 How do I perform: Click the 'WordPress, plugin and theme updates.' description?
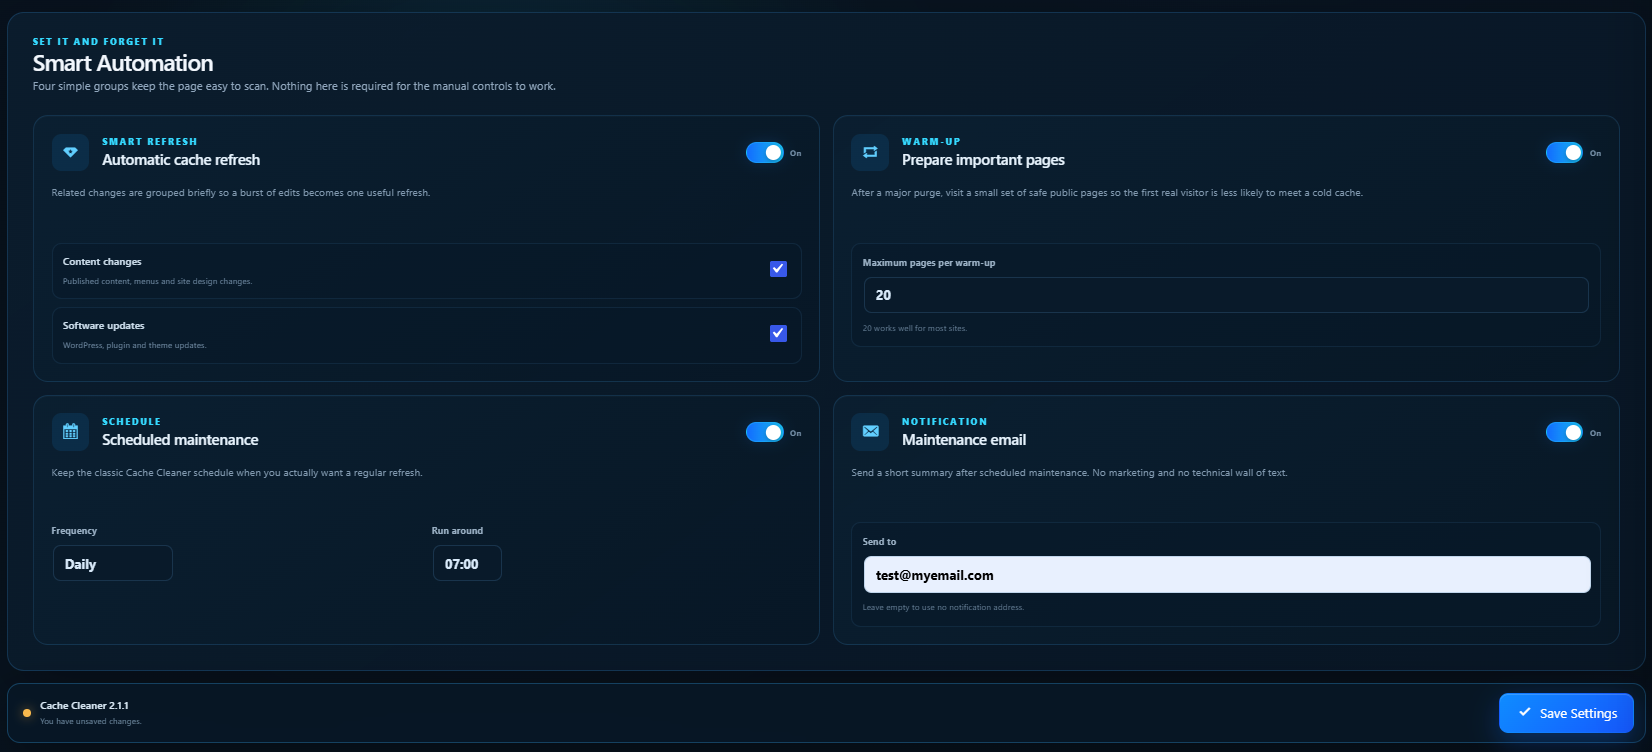pos(135,345)
